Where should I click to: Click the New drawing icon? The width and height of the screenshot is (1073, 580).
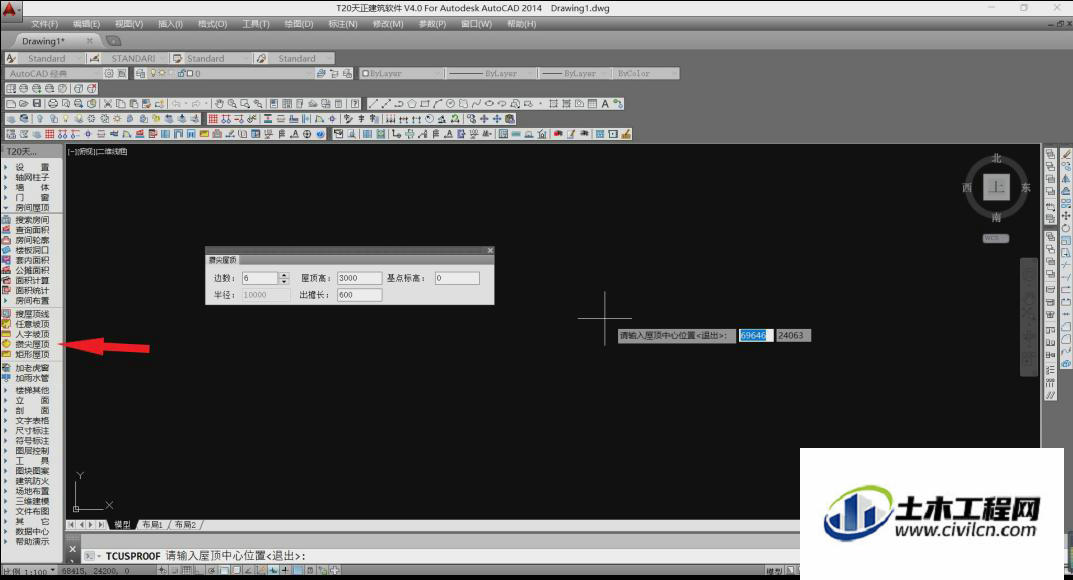[x=11, y=104]
